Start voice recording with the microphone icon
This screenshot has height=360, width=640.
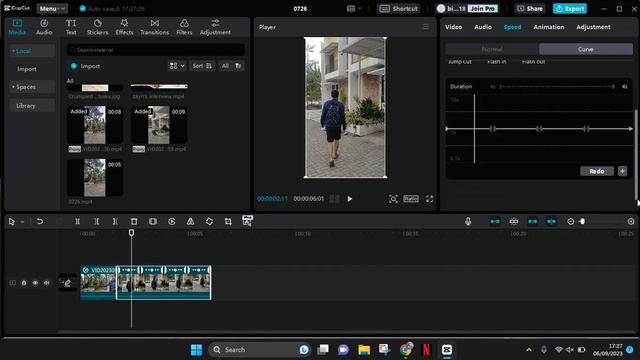coord(468,221)
